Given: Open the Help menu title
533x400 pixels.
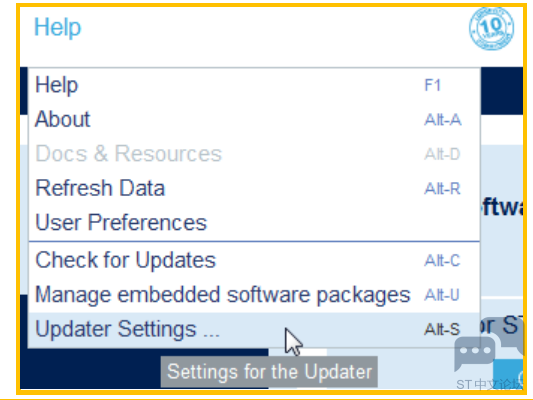Looking at the screenshot, I should (x=57, y=27).
